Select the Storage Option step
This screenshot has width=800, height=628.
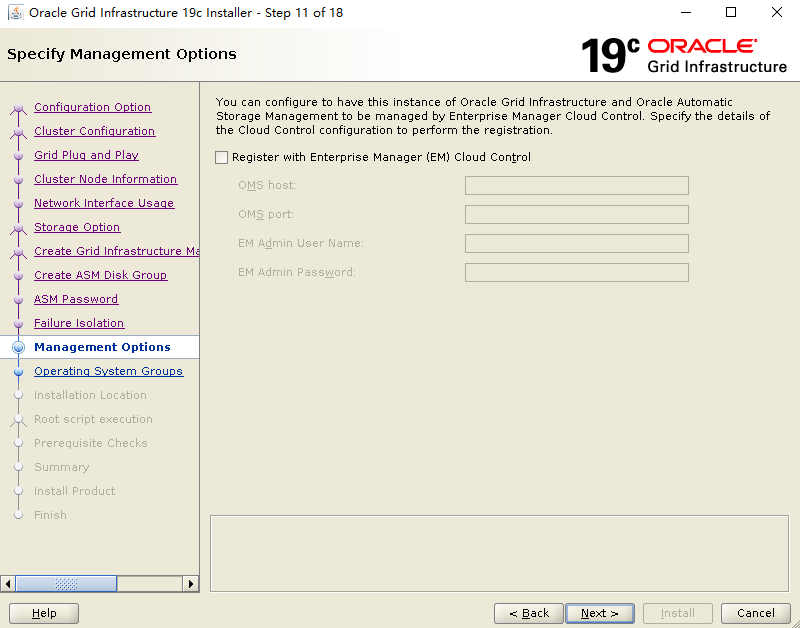[77, 227]
